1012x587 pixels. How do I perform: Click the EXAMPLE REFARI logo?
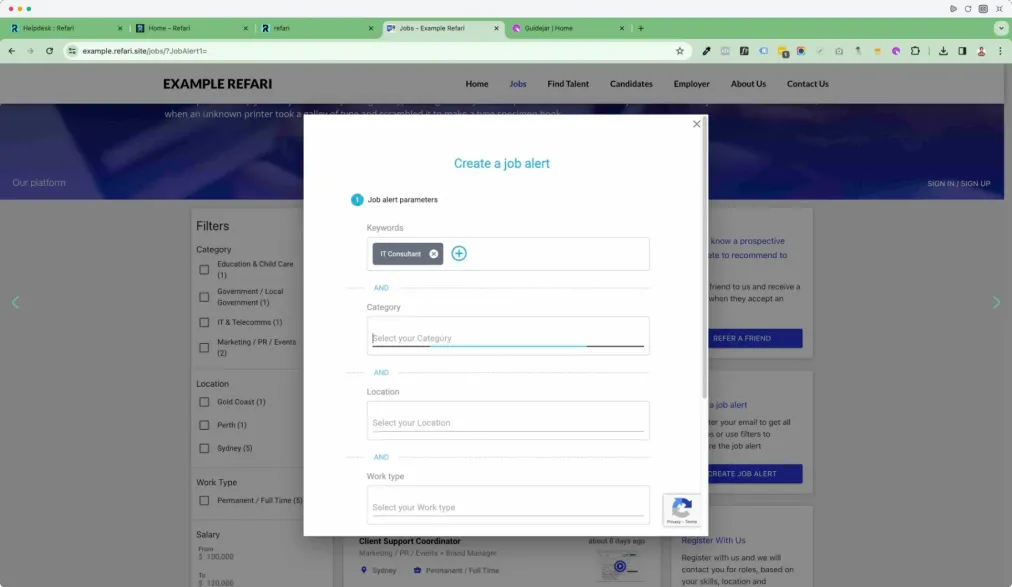(218, 84)
